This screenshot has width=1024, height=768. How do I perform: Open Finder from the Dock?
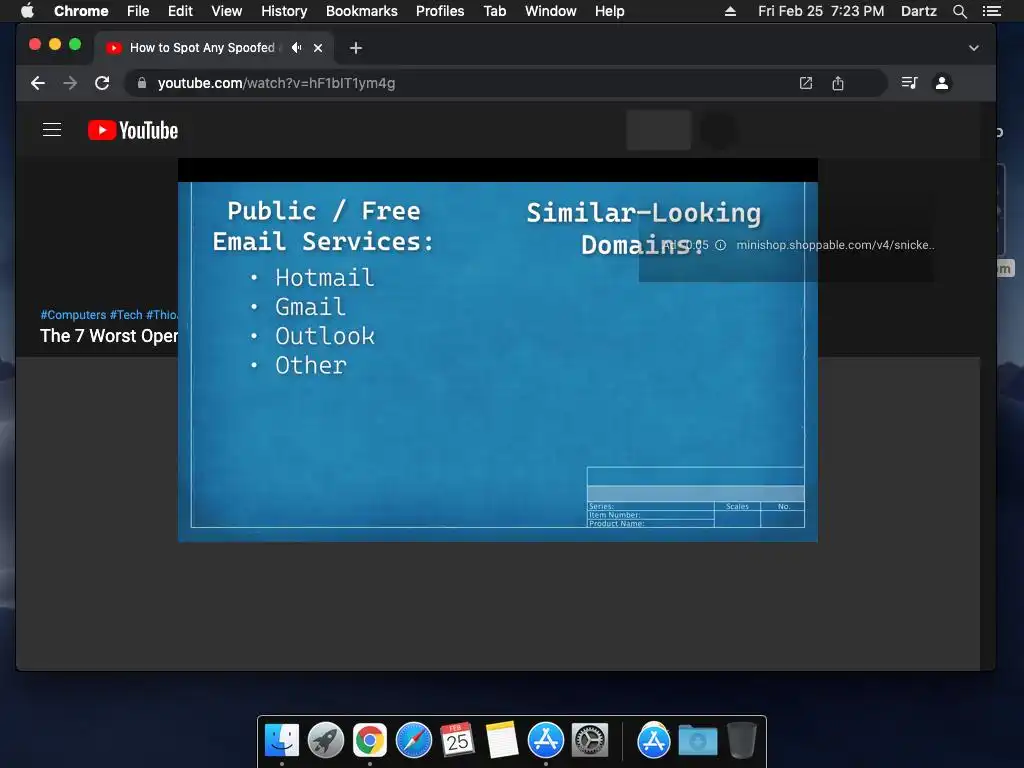click(281, 741)
